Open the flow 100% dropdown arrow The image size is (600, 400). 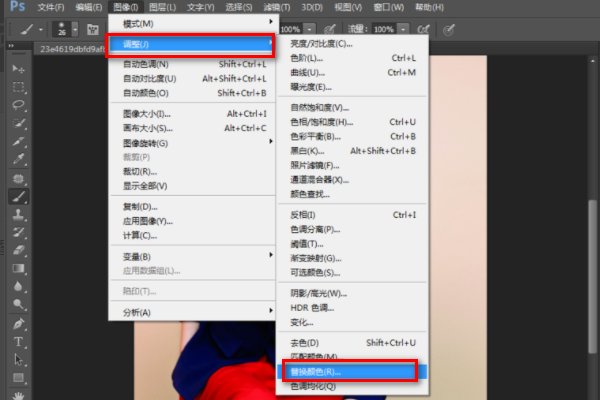click(x=403, y=29)
